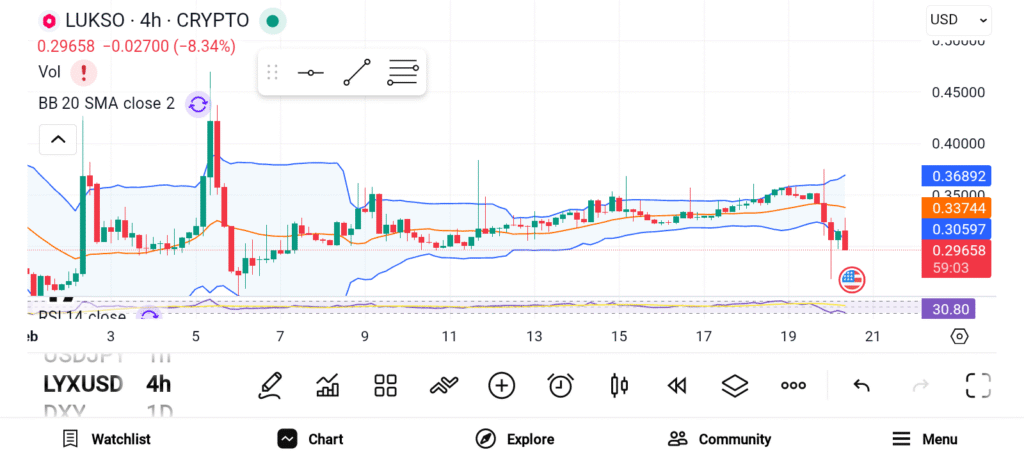The width and height of the screenshot is (1024, 461).
Task: Open the 4h interval selector
Action: pyautogui.click(x=158, y=384)
